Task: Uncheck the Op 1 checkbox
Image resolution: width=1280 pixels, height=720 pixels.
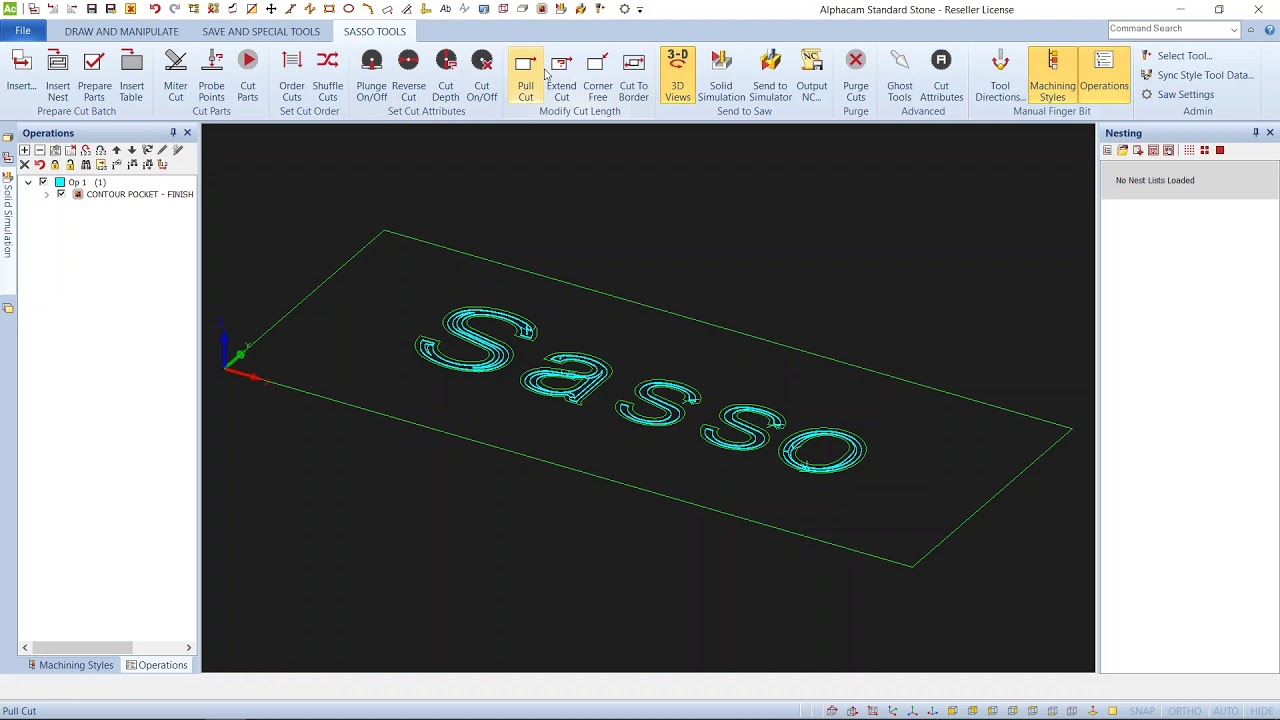Action: coord(43,182)
